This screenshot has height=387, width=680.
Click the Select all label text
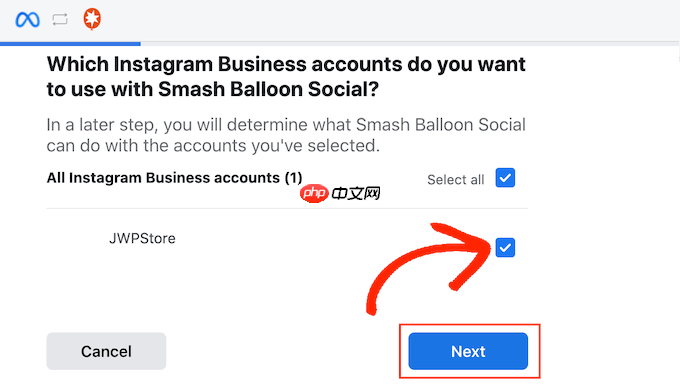pos(455,180)
